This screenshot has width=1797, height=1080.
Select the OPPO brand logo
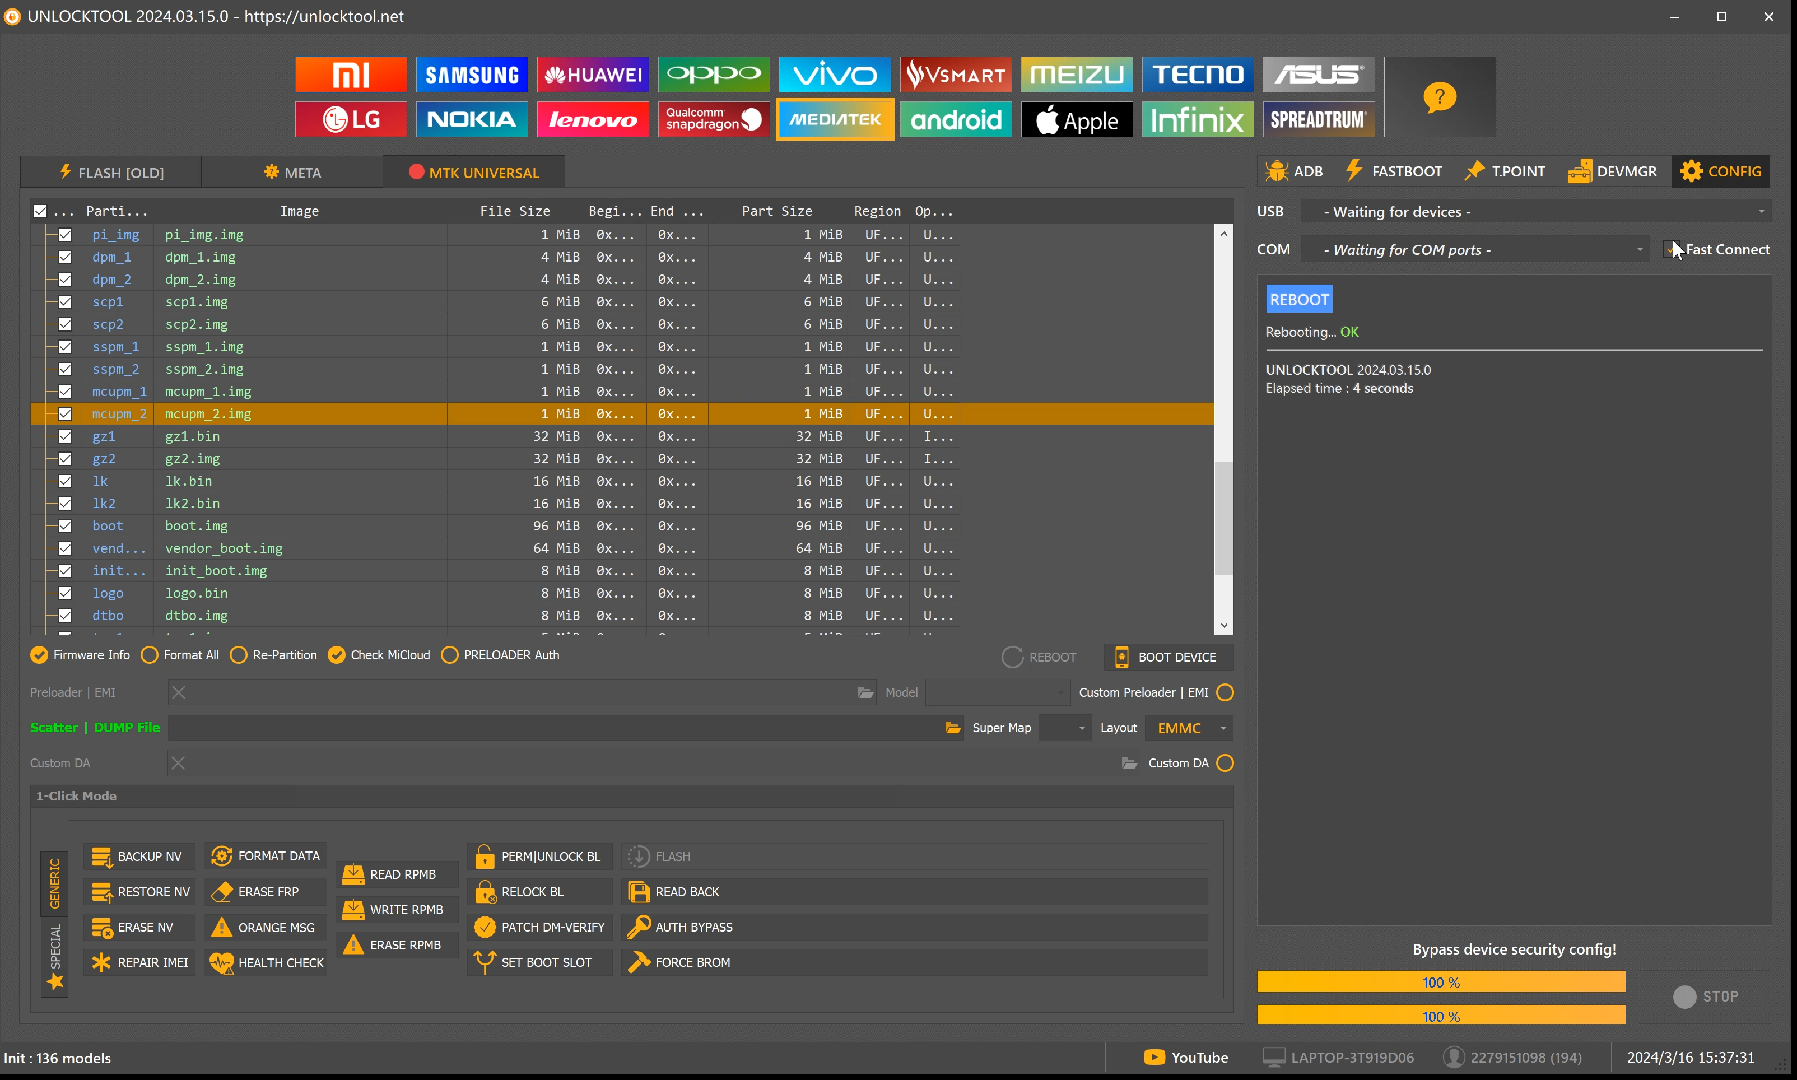tap(714, 74)
